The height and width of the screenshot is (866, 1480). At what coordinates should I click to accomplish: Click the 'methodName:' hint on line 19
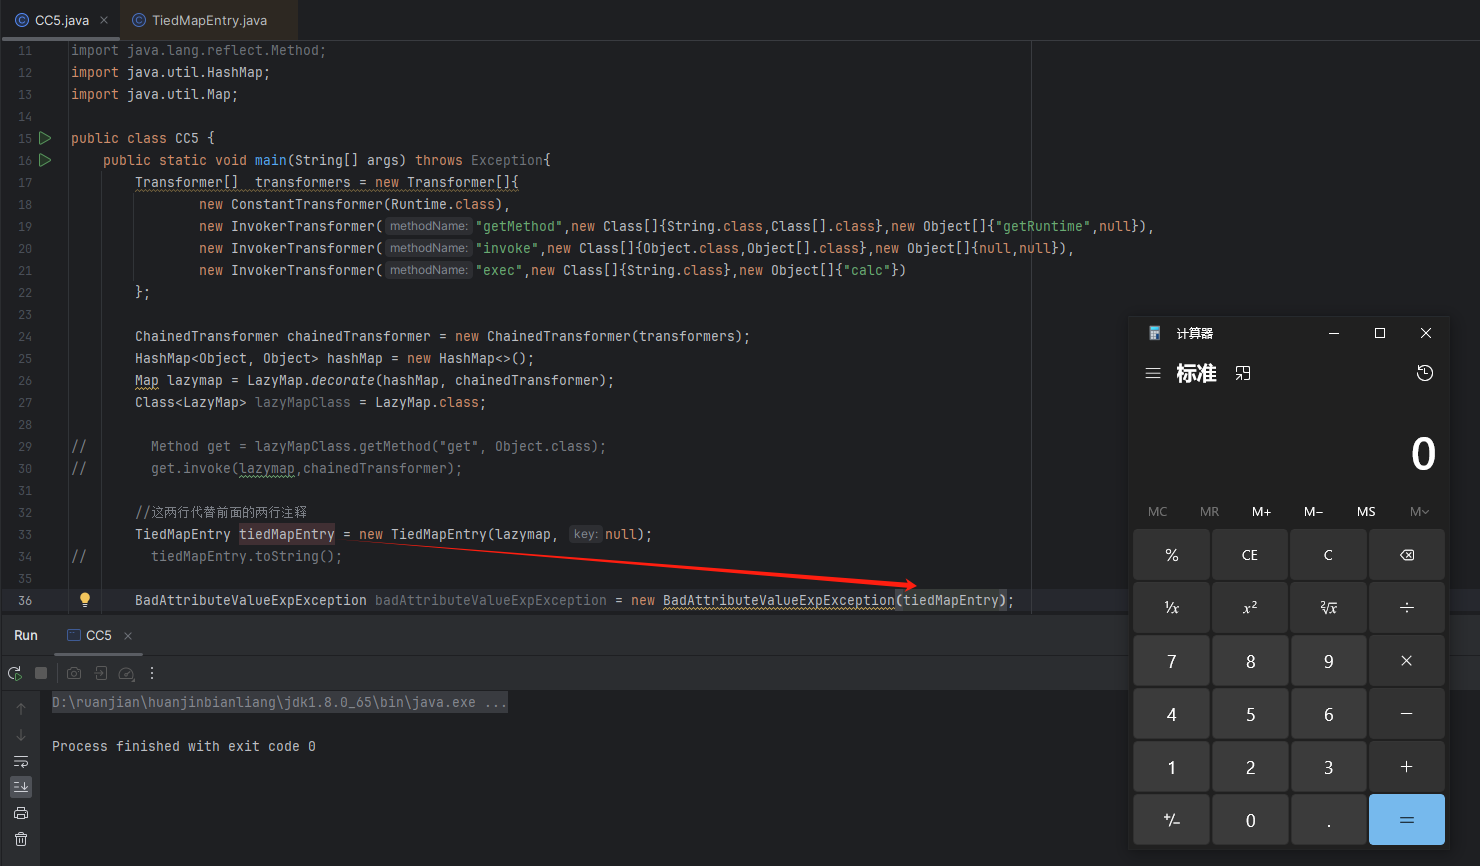click(x=428, y=226)
